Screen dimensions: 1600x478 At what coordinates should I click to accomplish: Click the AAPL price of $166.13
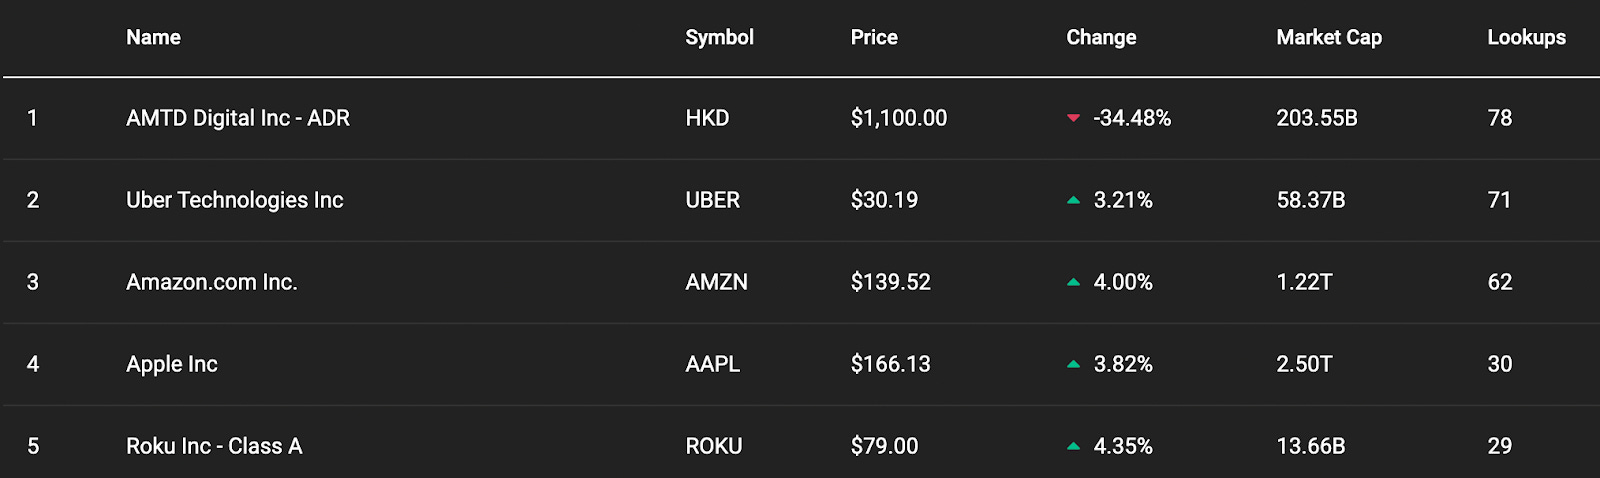tap(890, 364)
